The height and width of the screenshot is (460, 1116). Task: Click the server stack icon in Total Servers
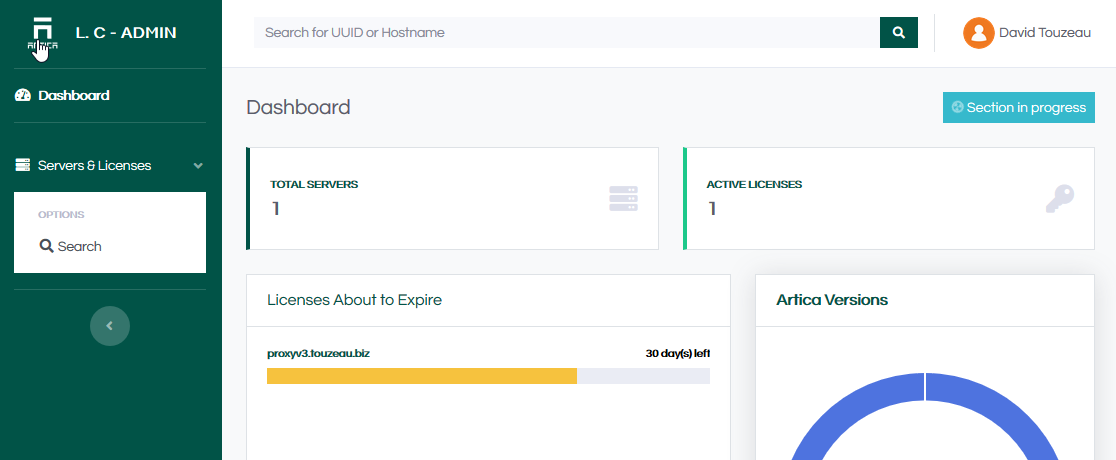pyautogui.click(x=623, y=199)
